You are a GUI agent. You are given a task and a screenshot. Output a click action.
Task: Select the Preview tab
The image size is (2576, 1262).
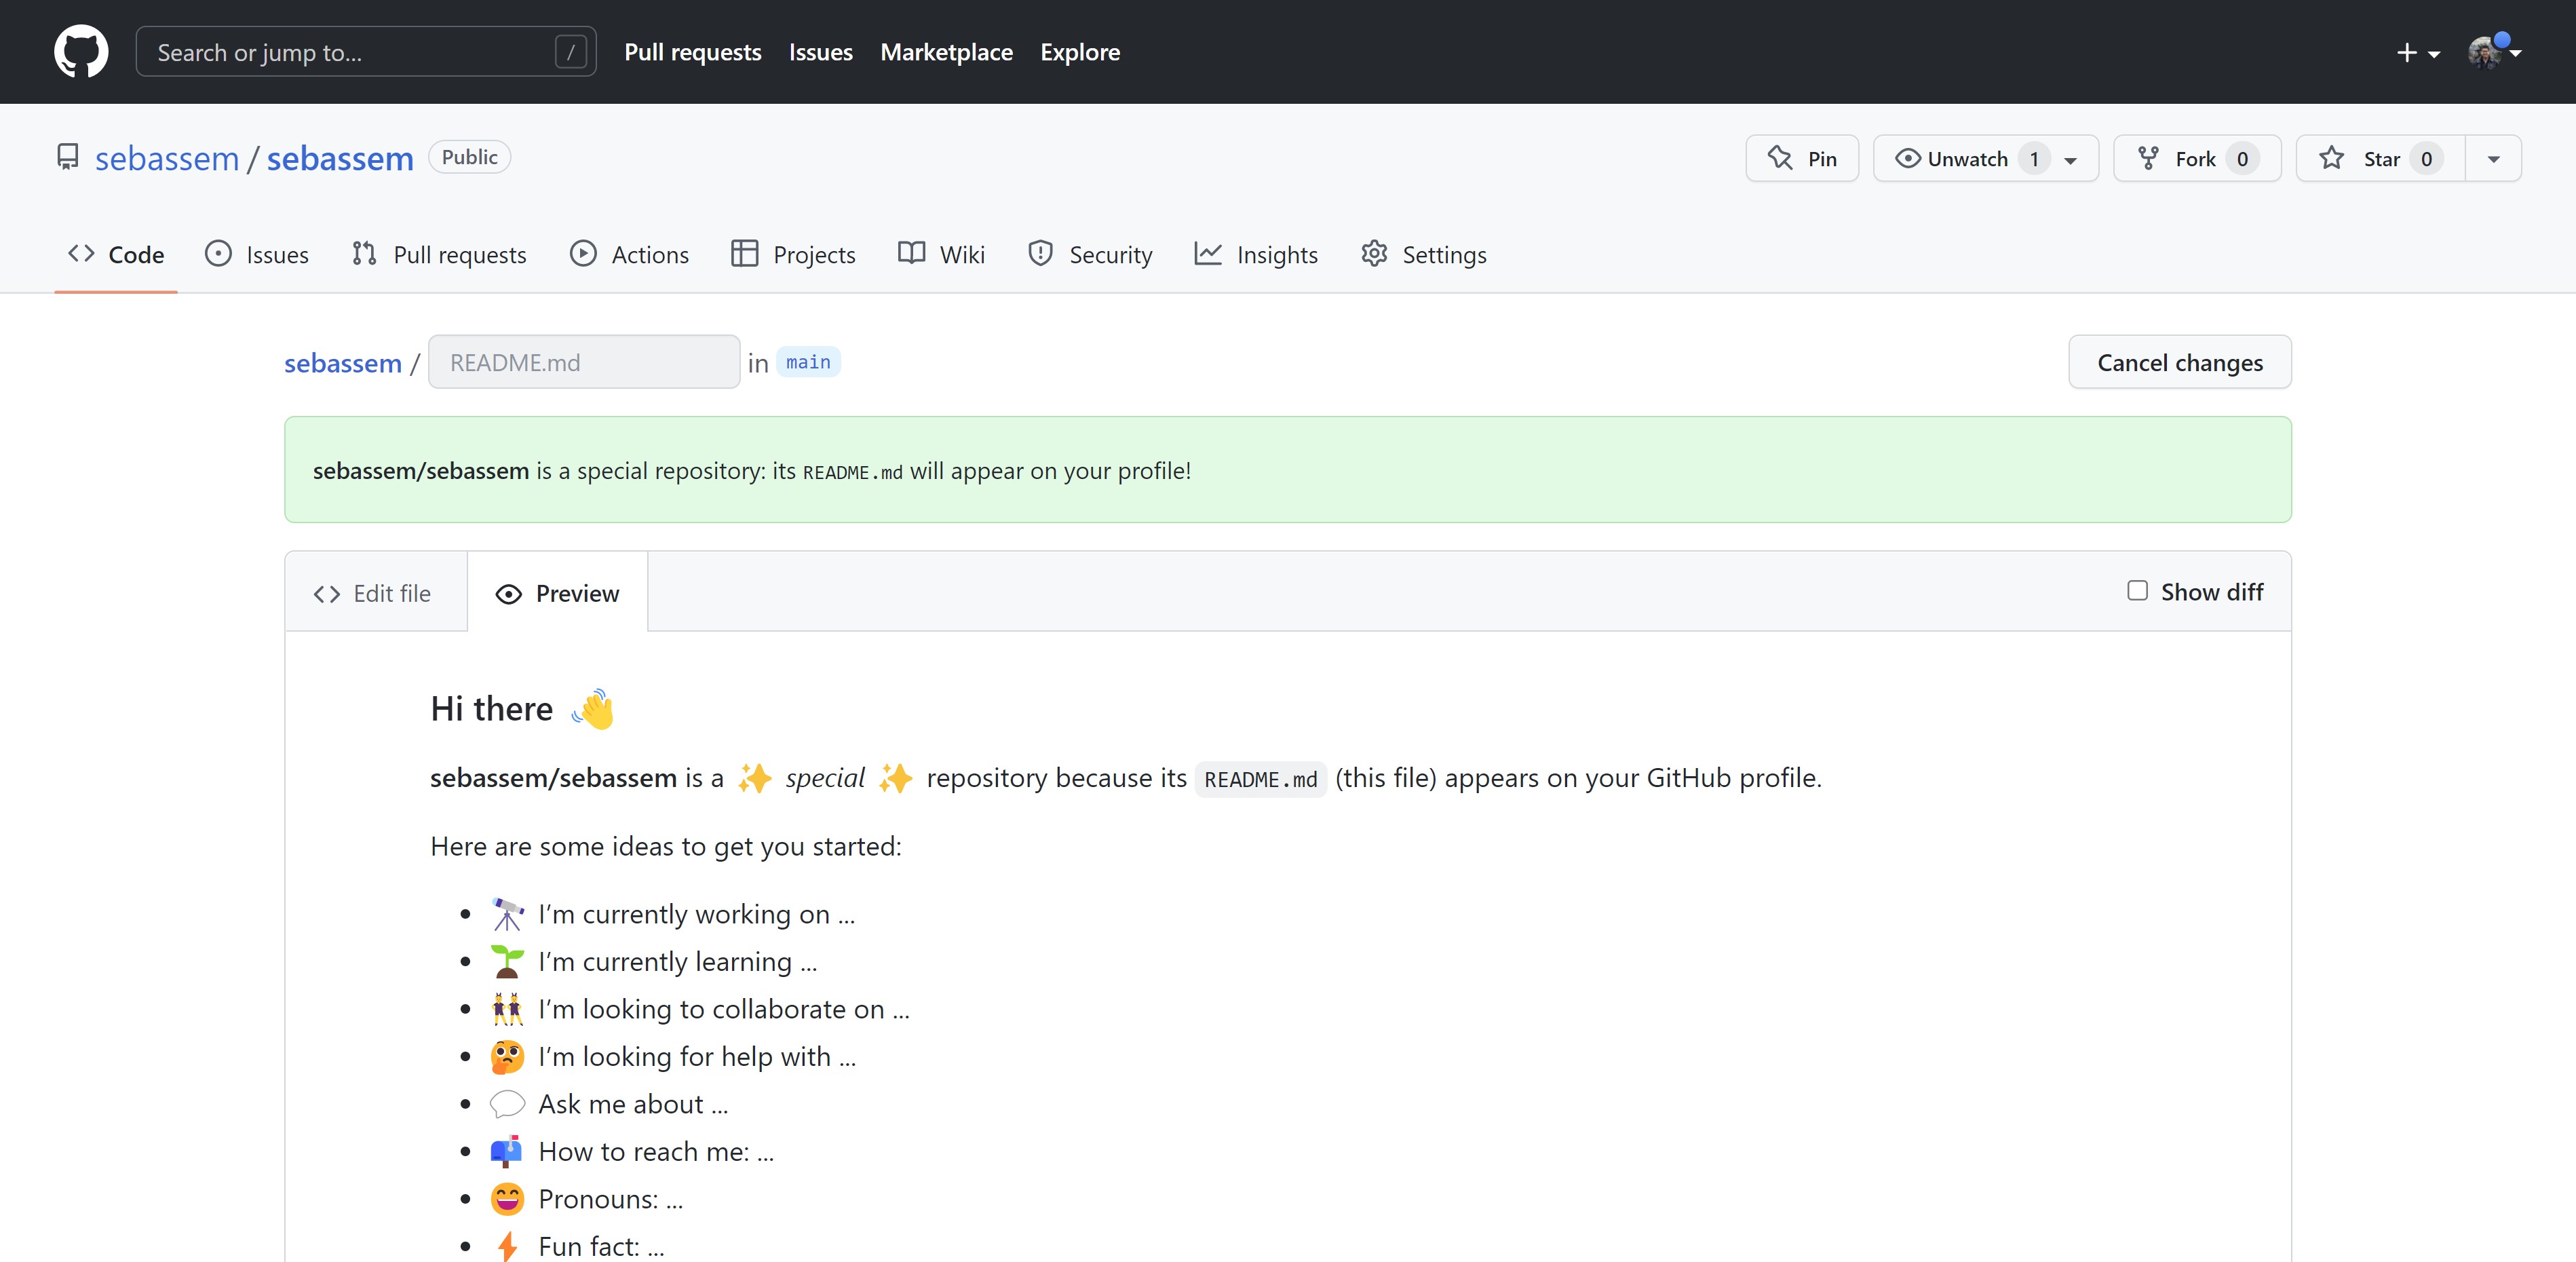[x=558, y=593]
